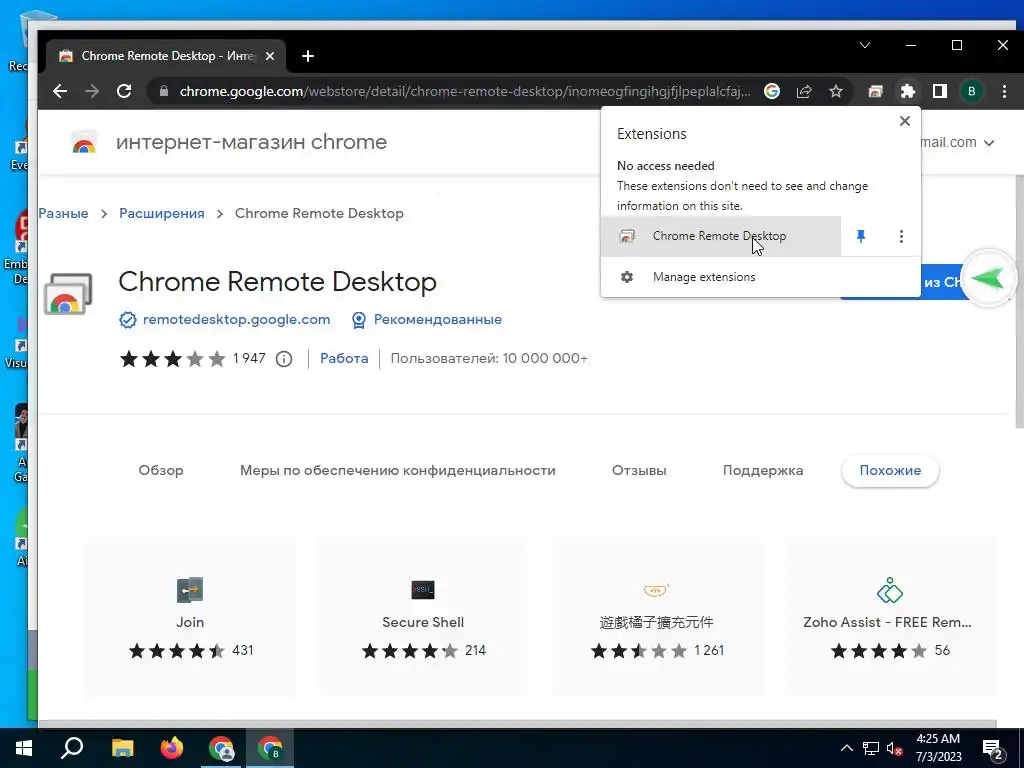Open Windows taskbar search
1024x768 pixels.
point(72,748)
